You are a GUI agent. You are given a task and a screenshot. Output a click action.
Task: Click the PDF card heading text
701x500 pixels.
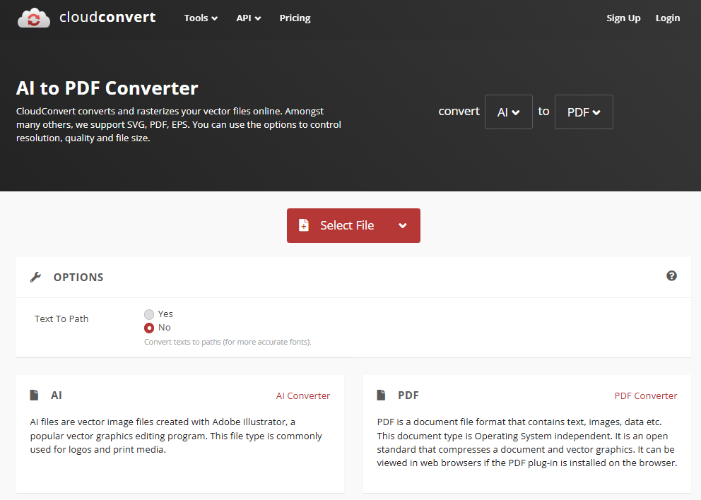pyautogui.click(x=408, y=395)
